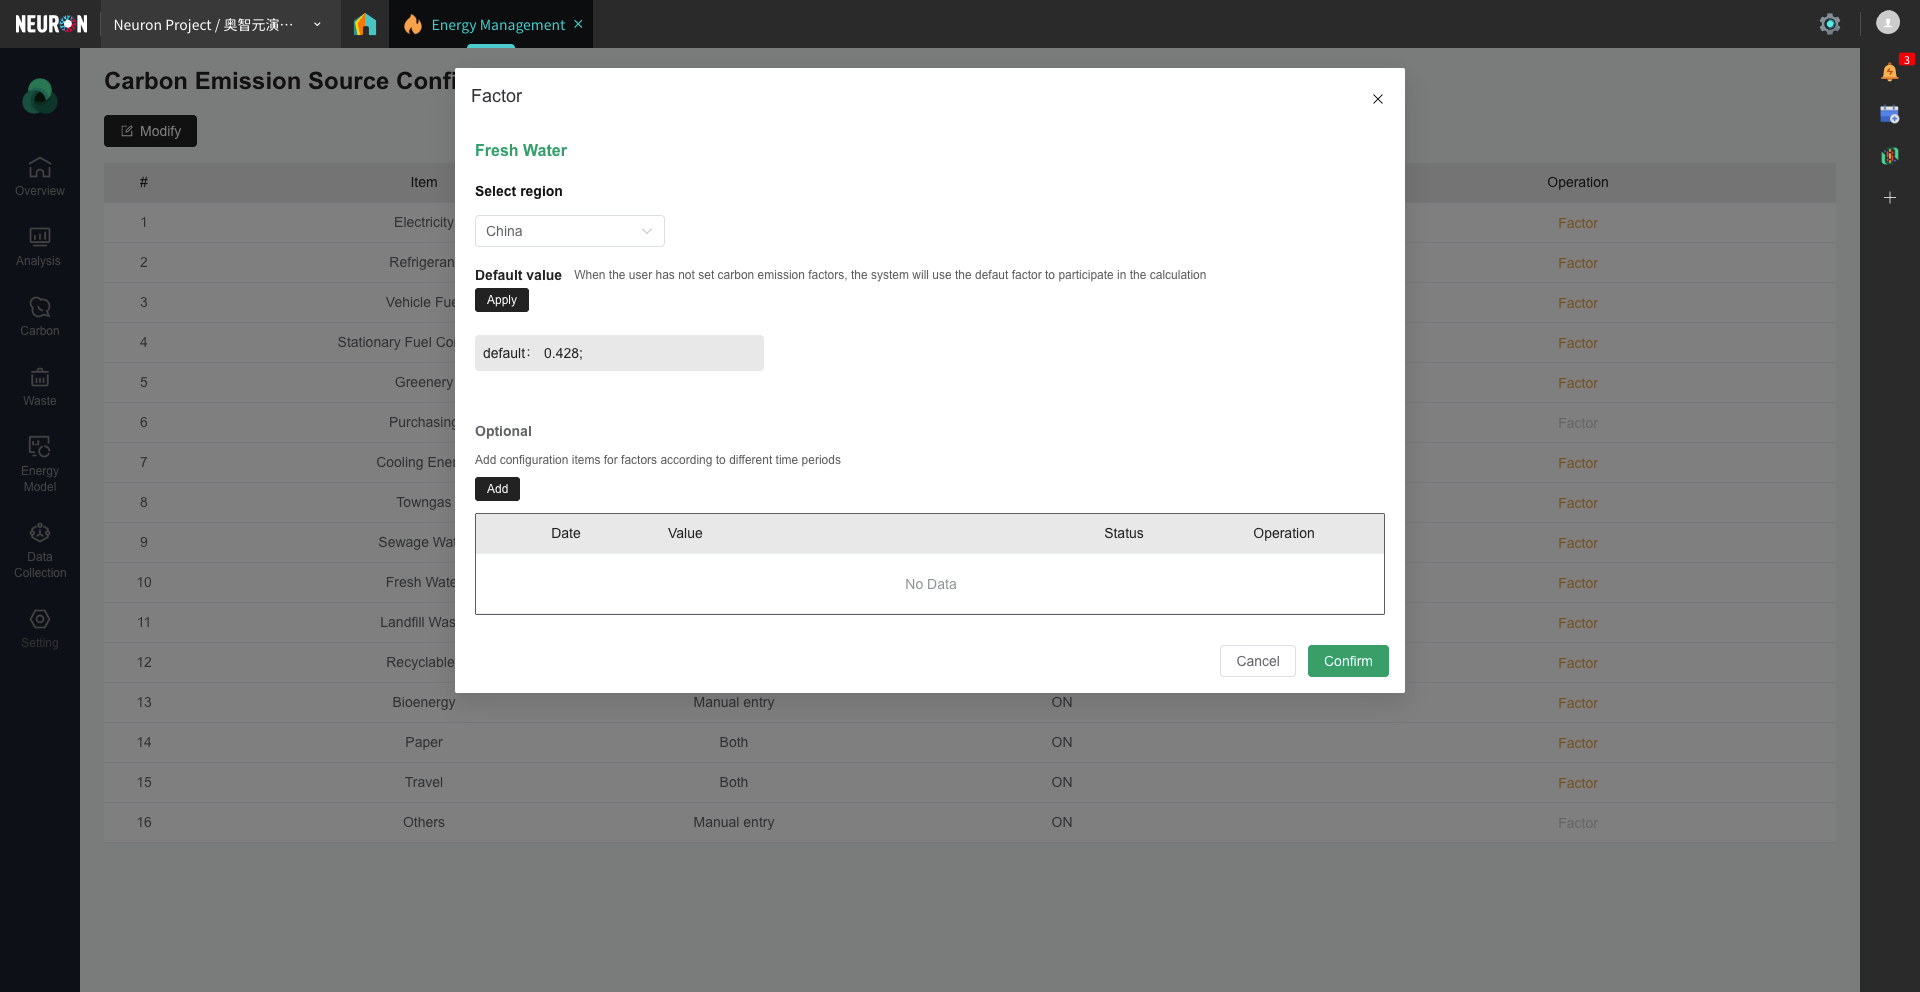Click the No Data placeholder text

[931, 584]
